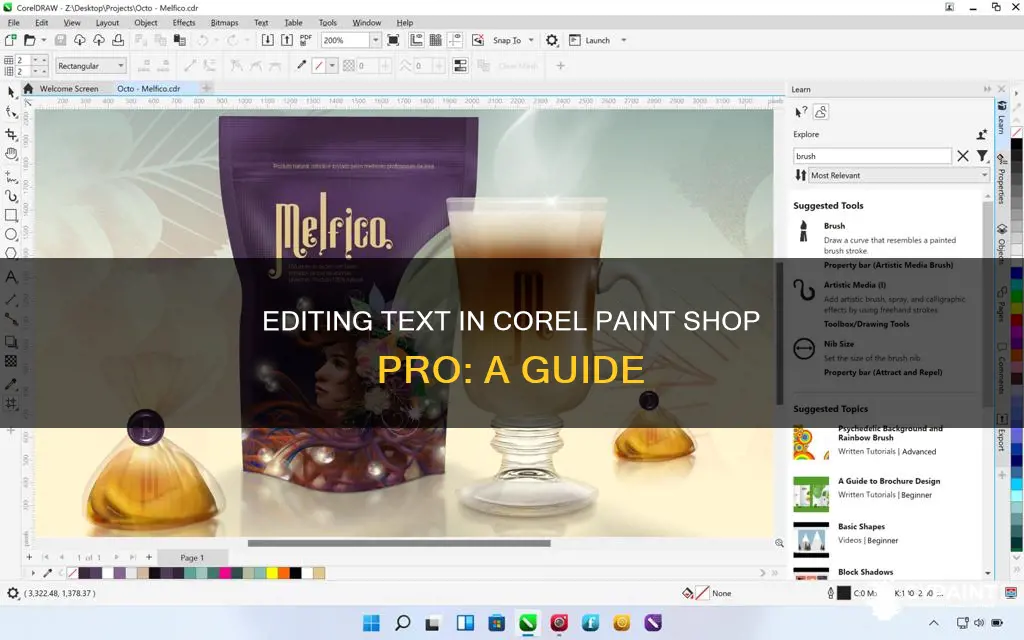Click the brush search field in Learn docker
This screenshot has height=640, width=1024.
tap(872, 156)
